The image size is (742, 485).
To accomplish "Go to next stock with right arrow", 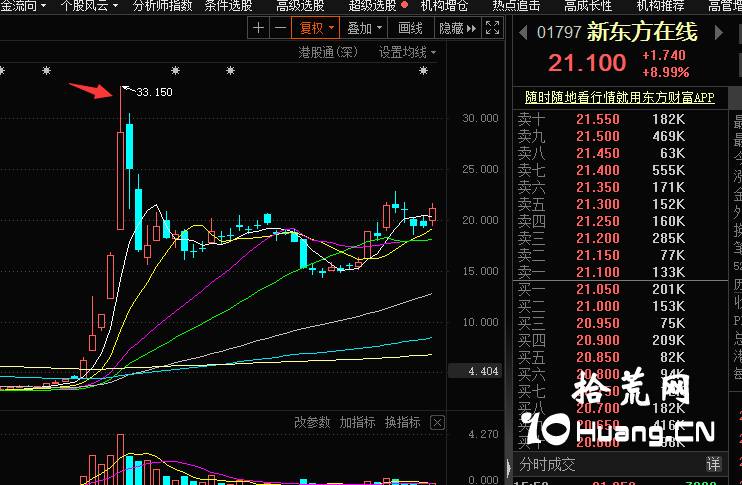I will [718, 33].
